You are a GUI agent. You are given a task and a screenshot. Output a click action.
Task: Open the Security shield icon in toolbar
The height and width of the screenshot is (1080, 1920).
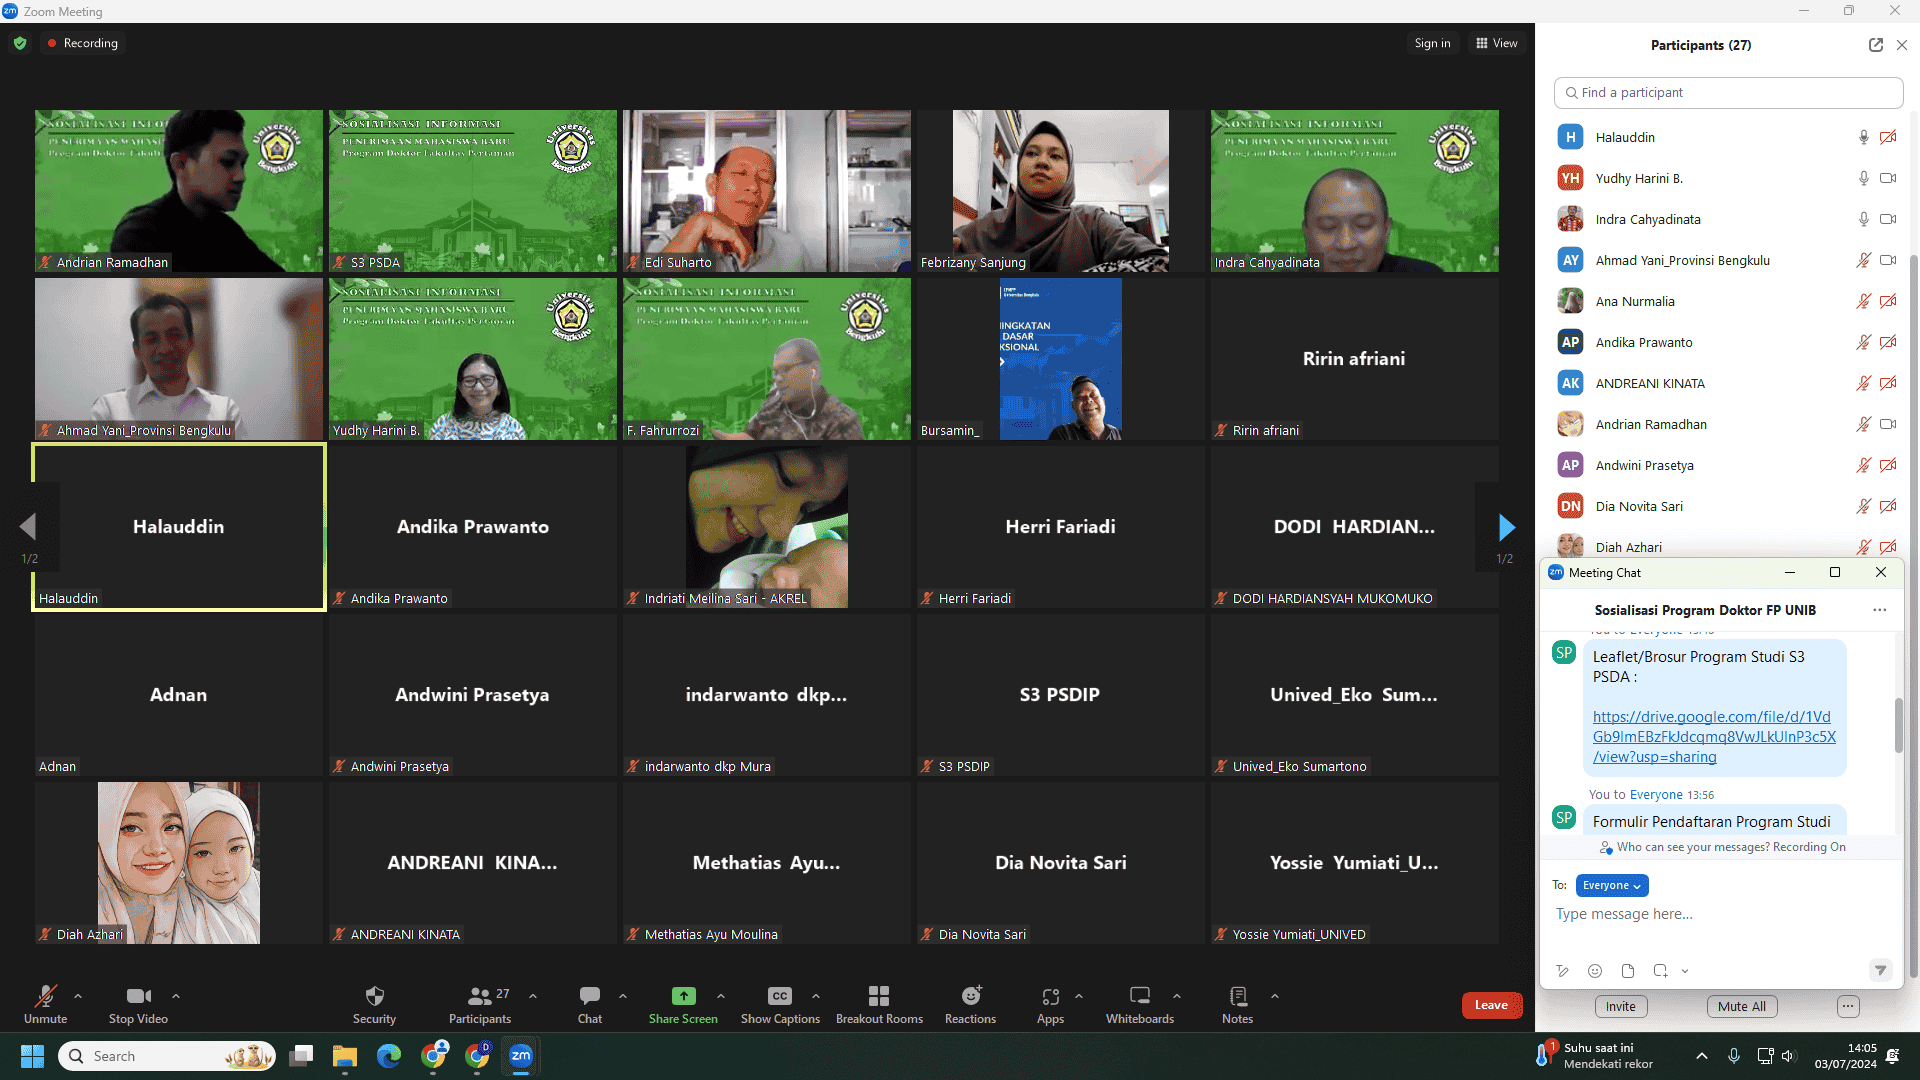point(375,1004)
